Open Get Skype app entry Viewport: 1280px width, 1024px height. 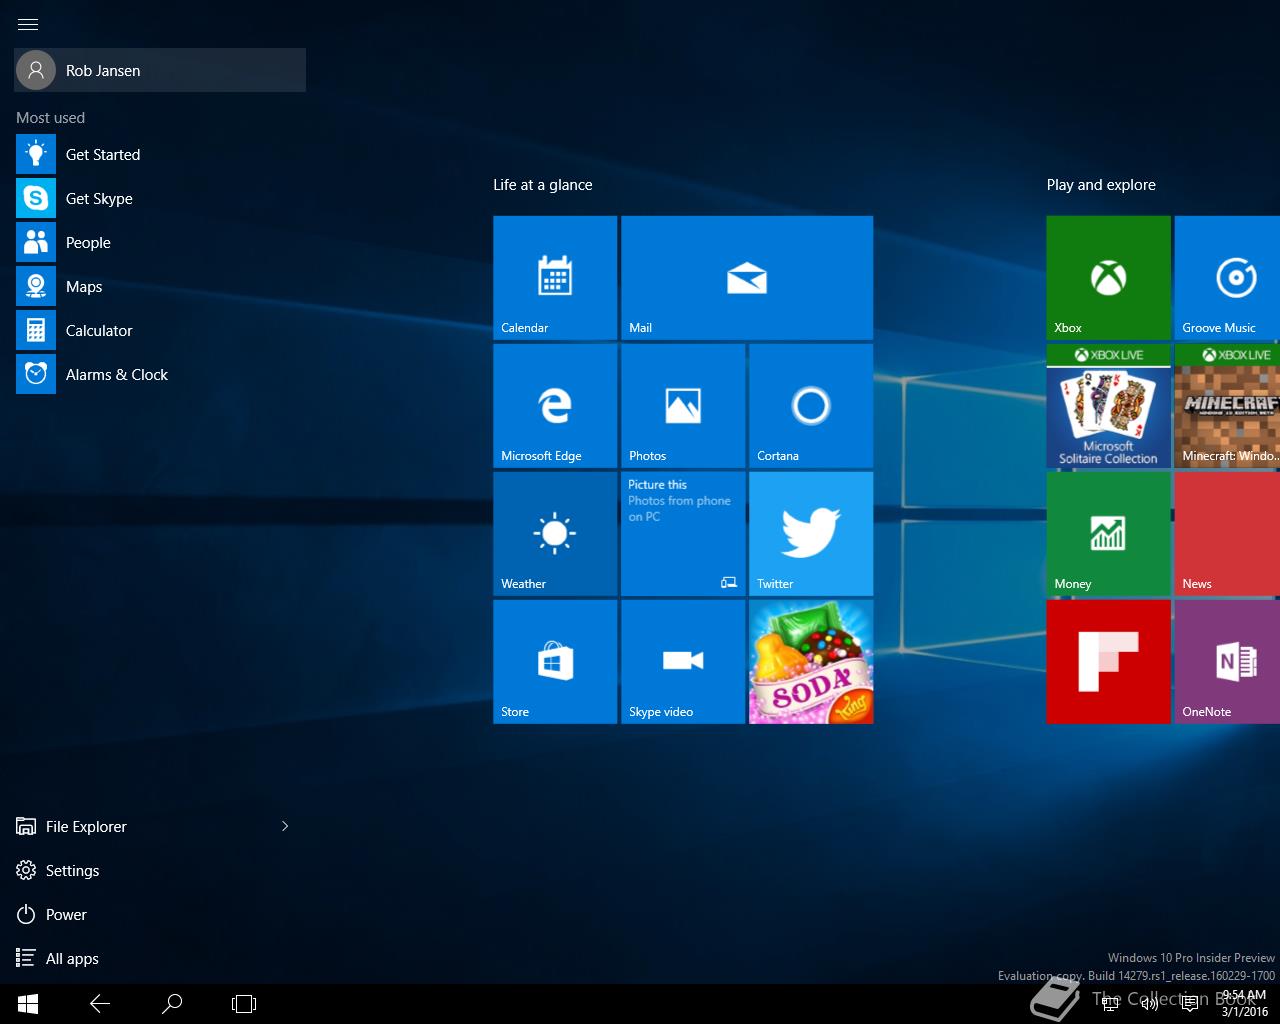(160, 198)
